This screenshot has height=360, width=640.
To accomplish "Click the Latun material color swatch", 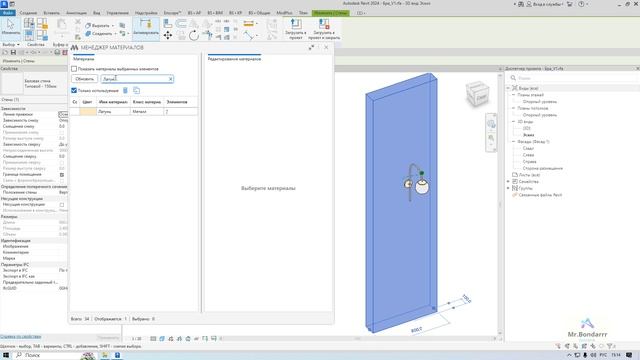I will [88, 111].
